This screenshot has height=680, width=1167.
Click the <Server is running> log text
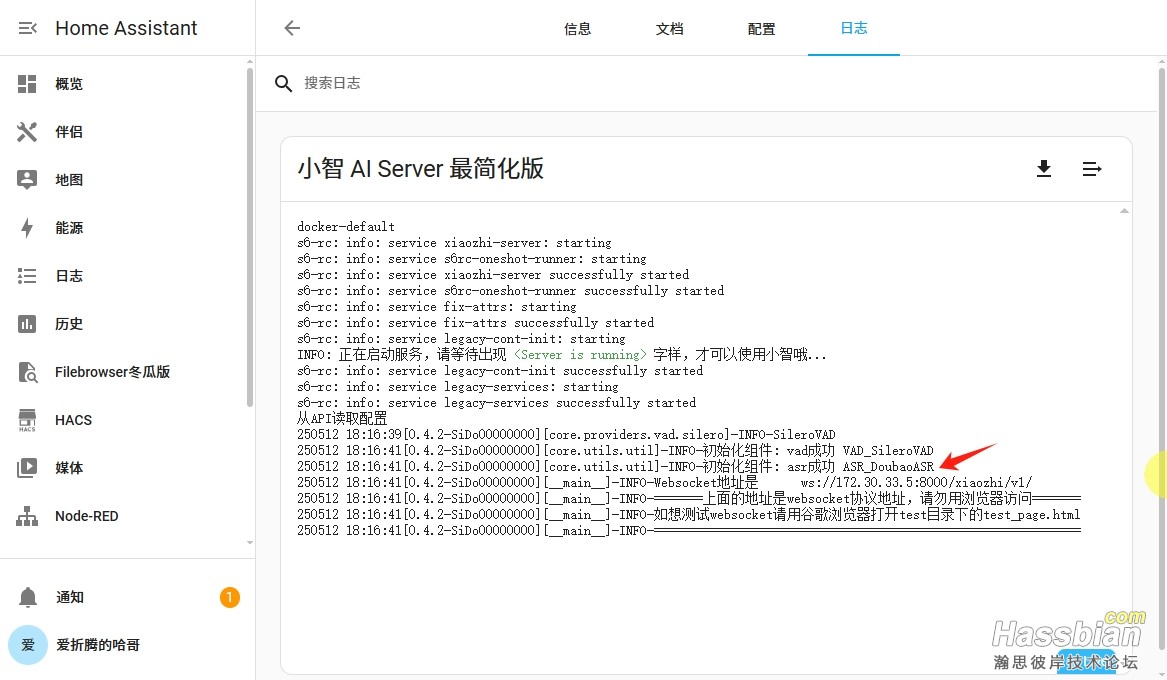581,355
